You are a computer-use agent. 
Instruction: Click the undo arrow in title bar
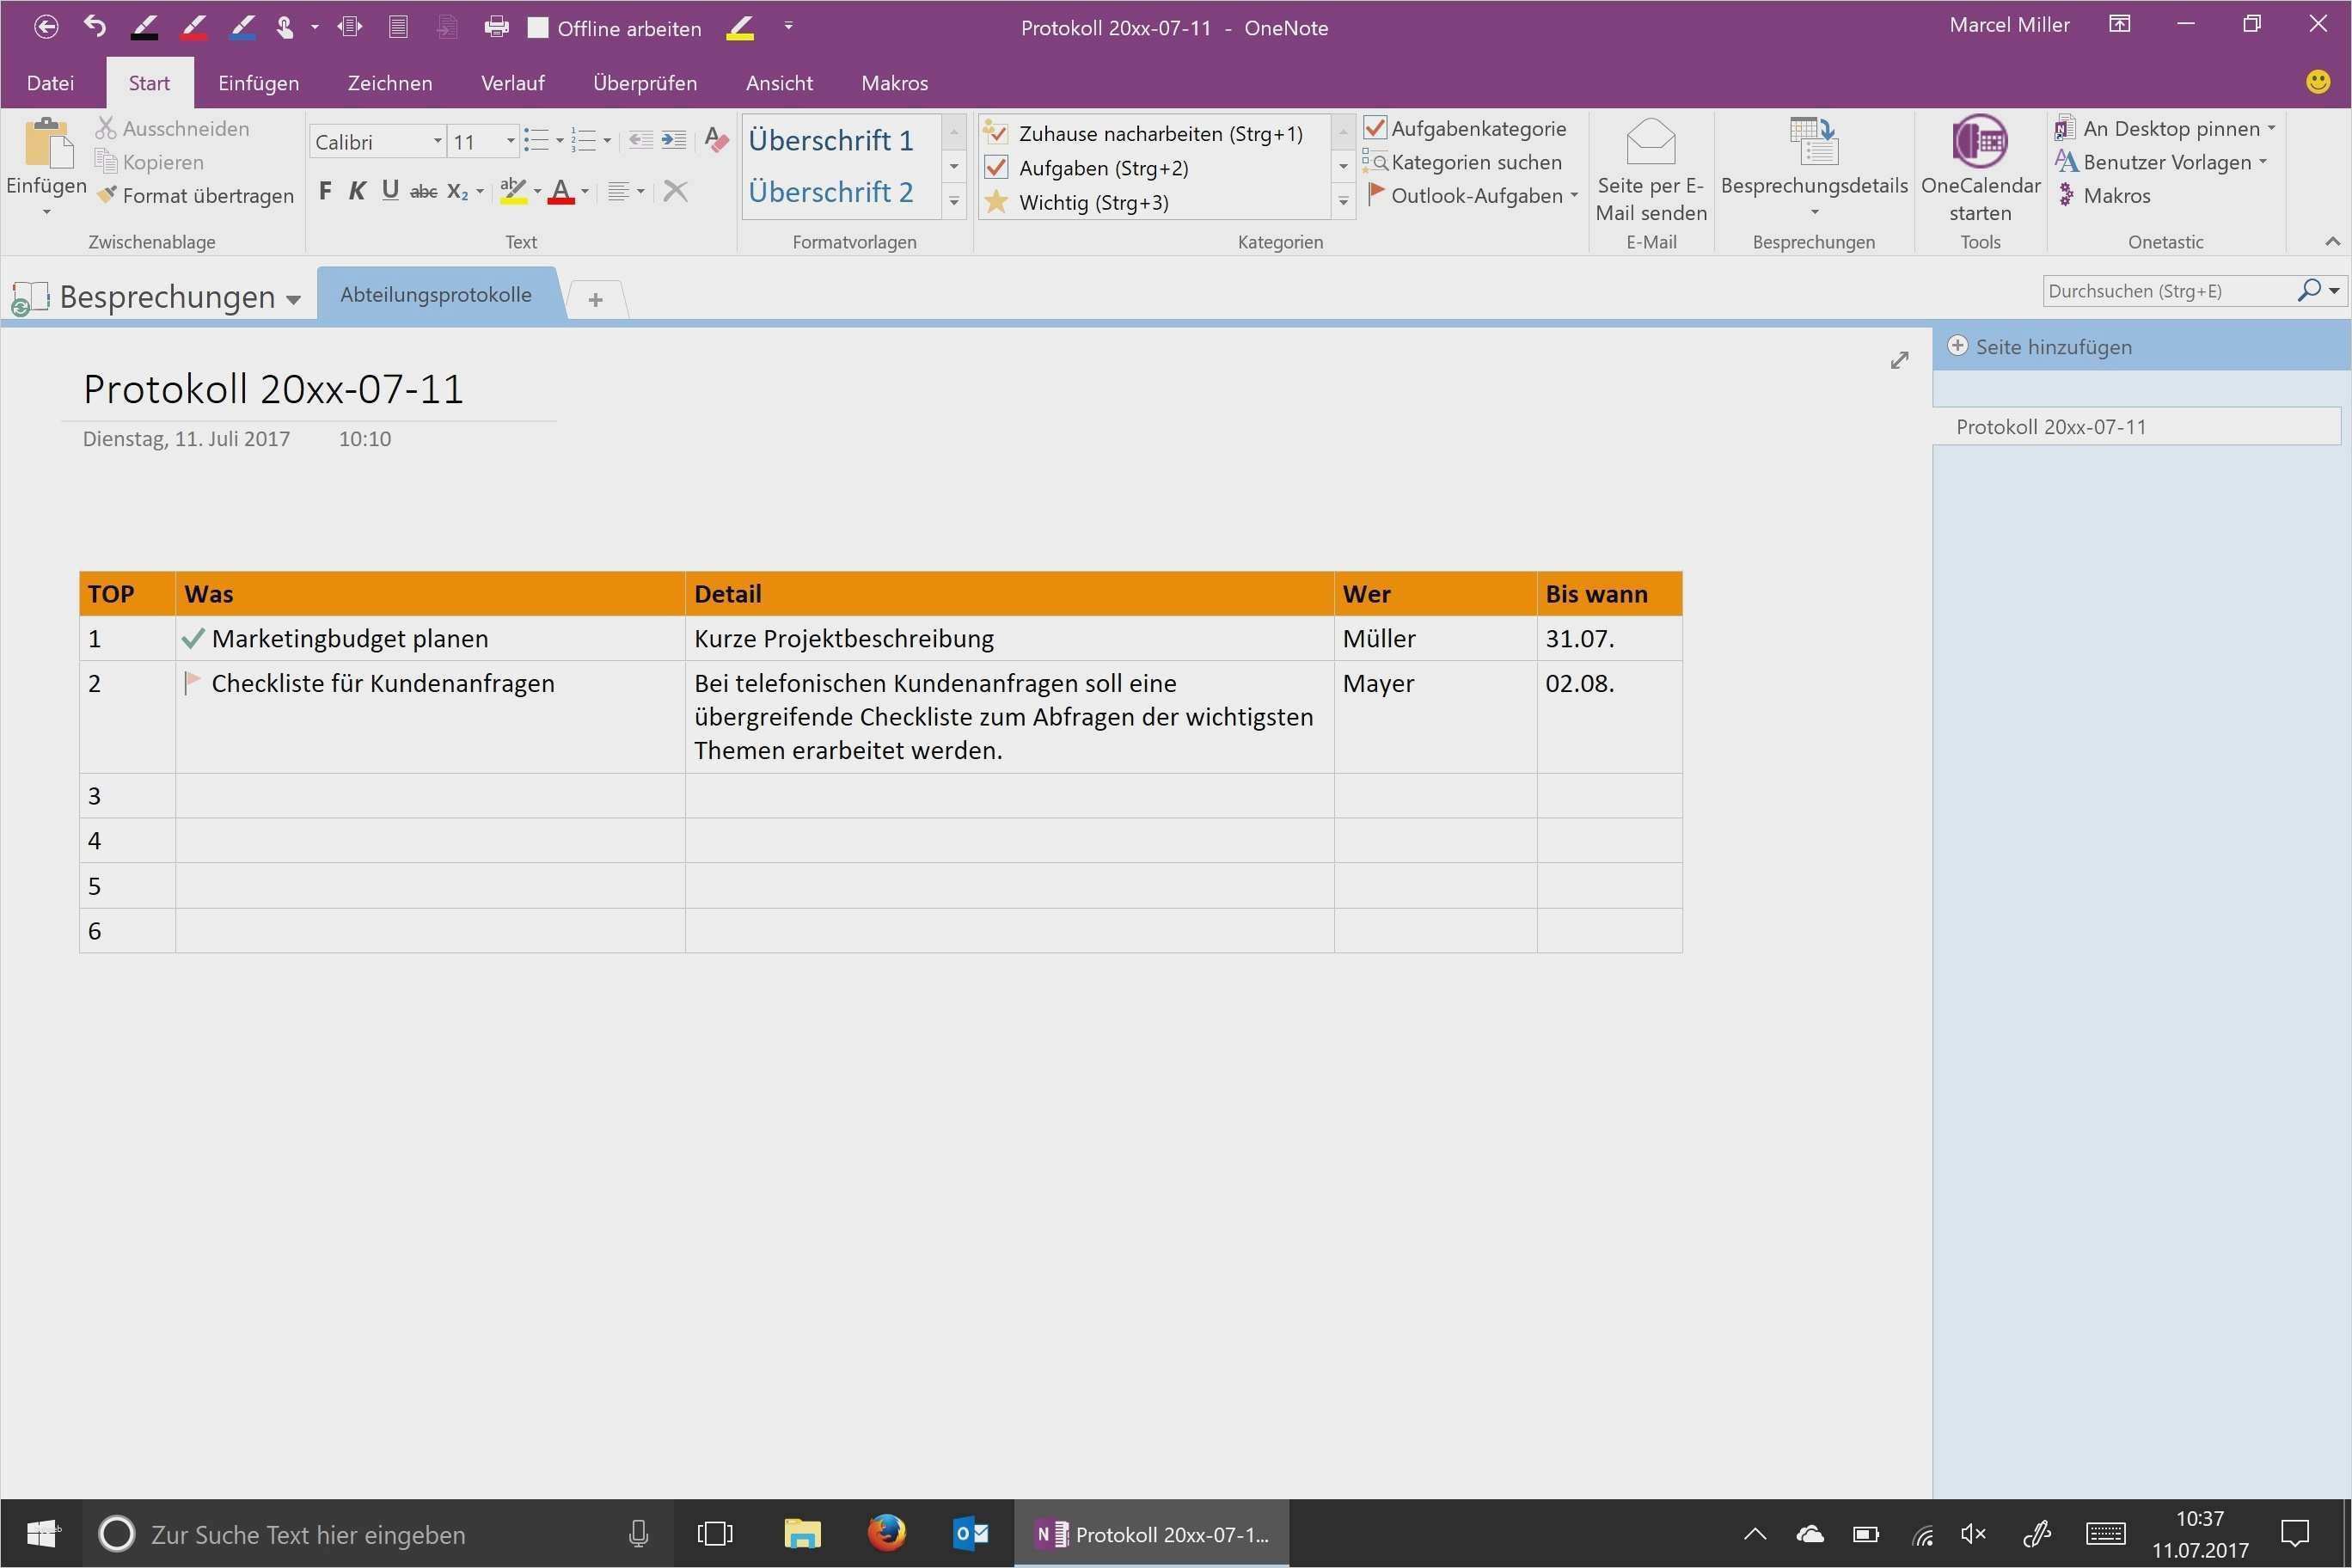click(x=95, y=26)
